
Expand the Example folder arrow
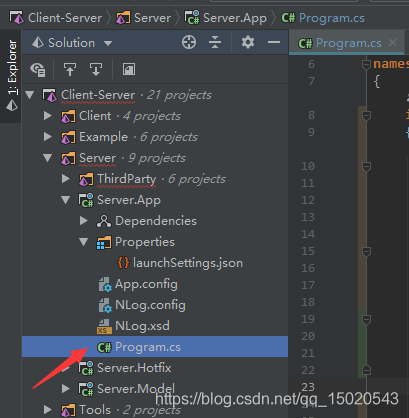pyautogui.click(x=48, y=137)
